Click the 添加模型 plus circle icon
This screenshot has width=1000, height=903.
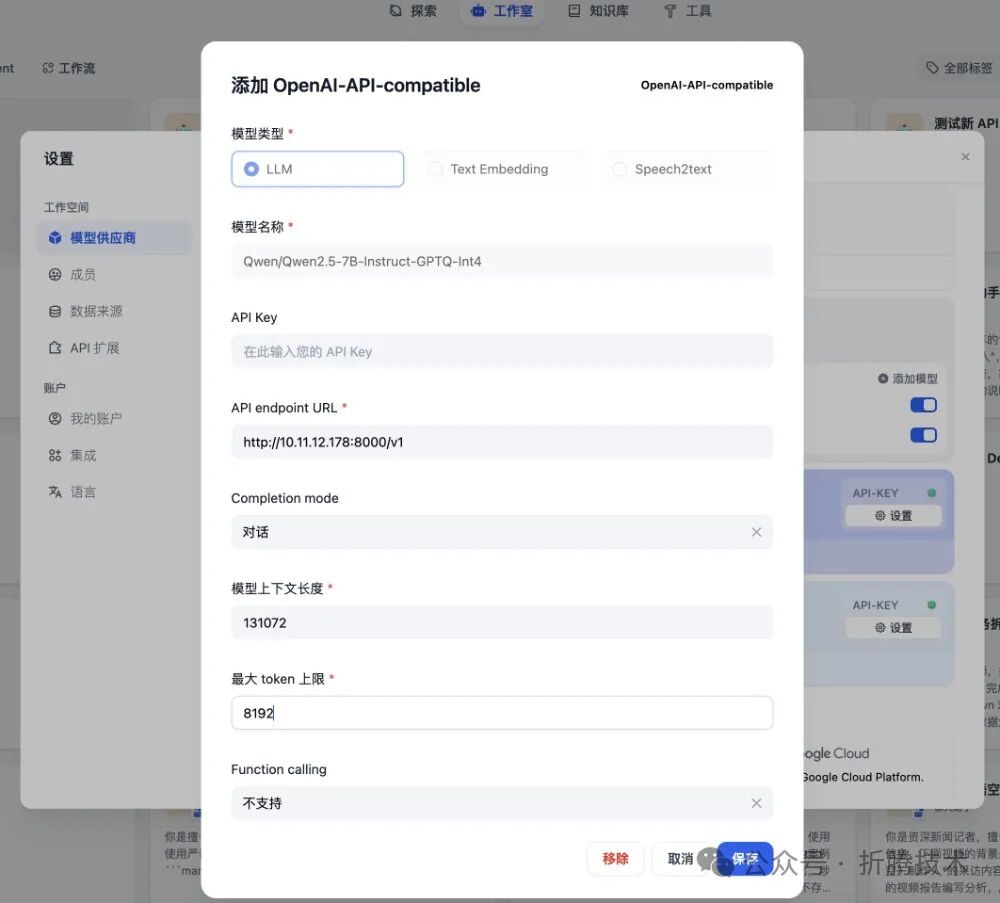(883, 379)
